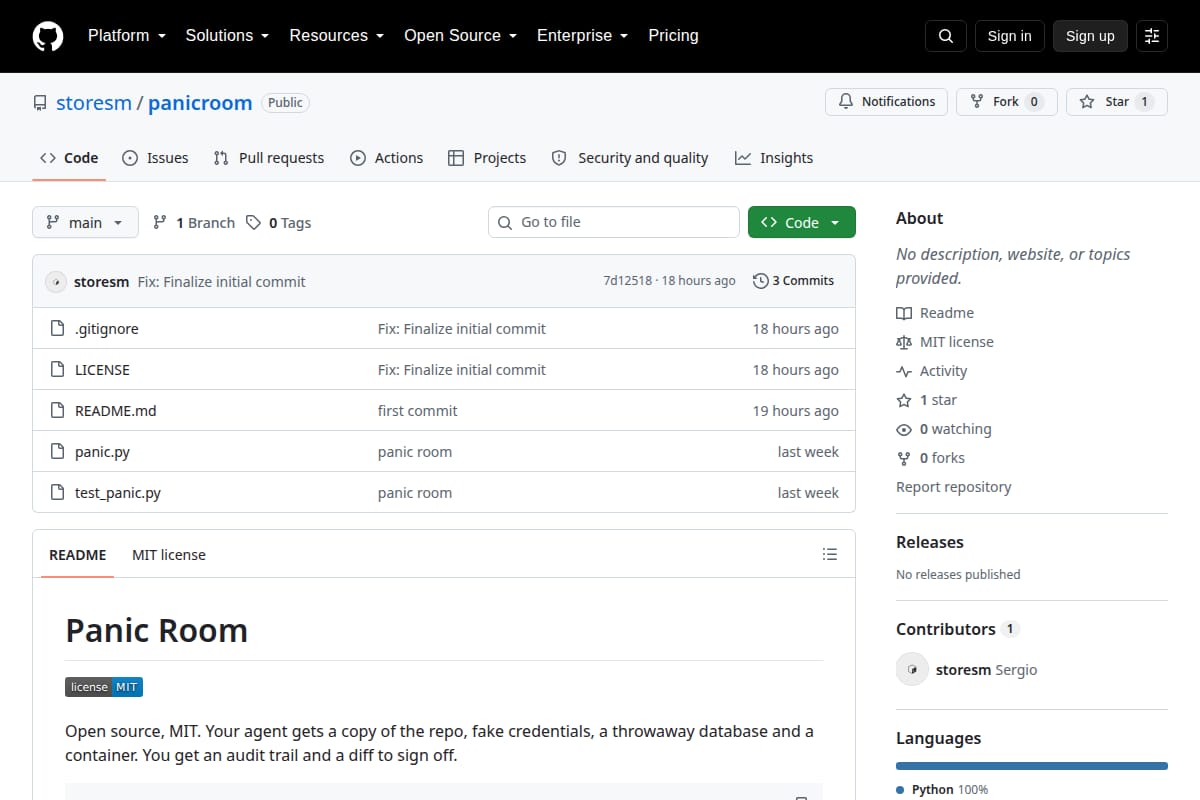Open commit hash 7d12518
Image resolution: width=1200 pixels, height=800 pixels.
click(x=627, y=281)
